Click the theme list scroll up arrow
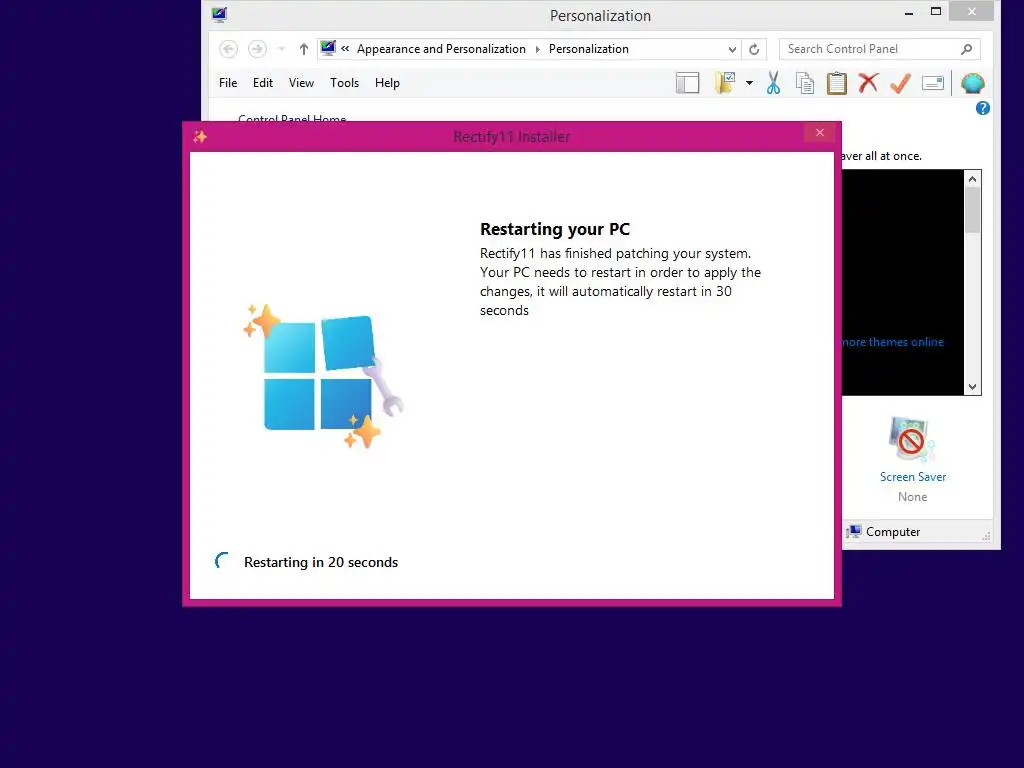 (x=972, y=178)
